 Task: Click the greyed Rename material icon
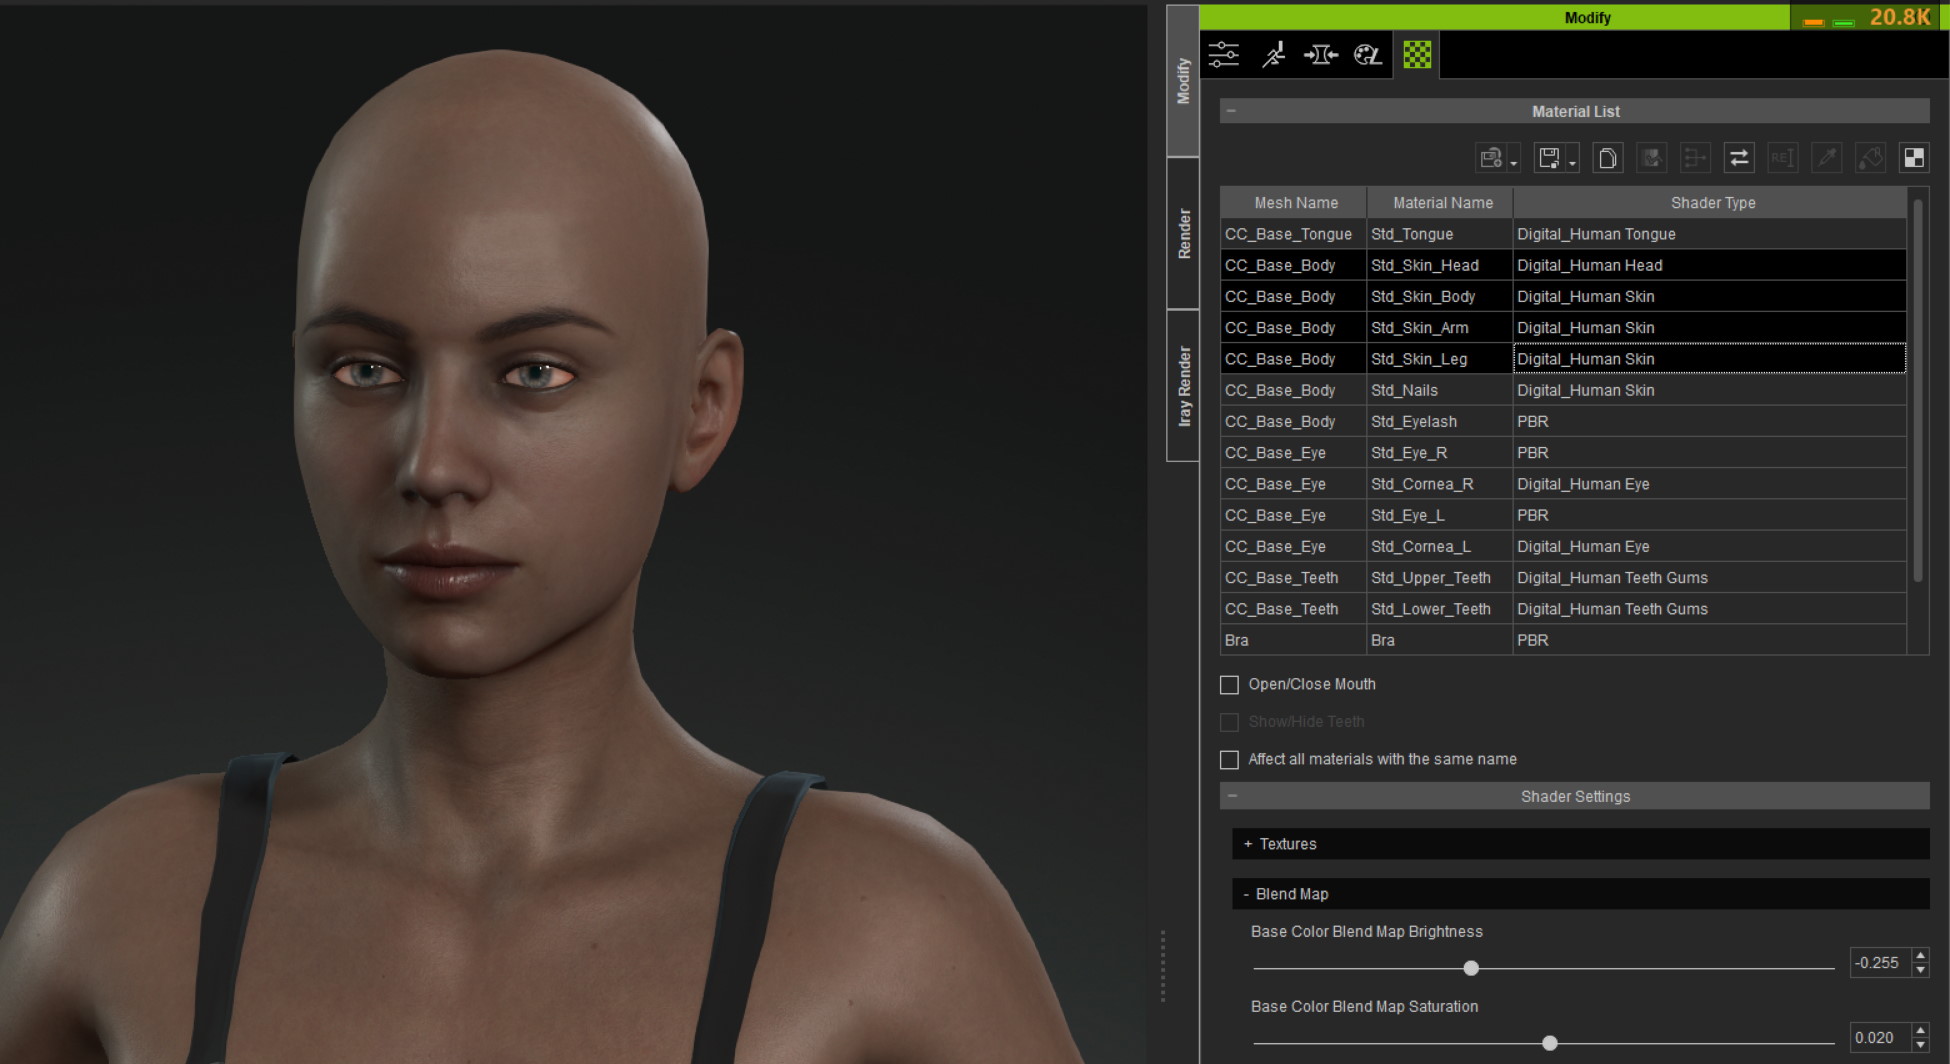coord(1782,158)
